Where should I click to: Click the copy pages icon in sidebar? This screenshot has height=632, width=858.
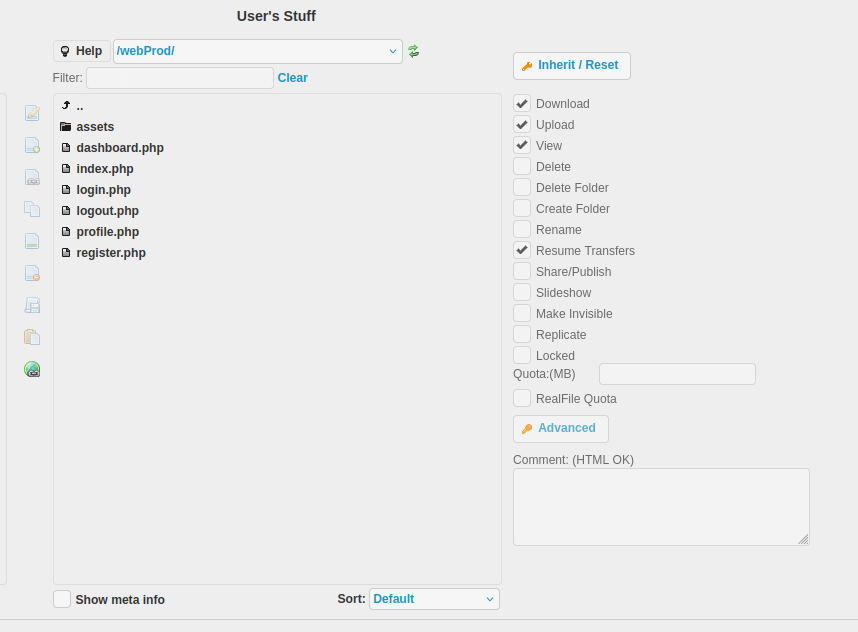pyautogui.click(x=32, y=209)
